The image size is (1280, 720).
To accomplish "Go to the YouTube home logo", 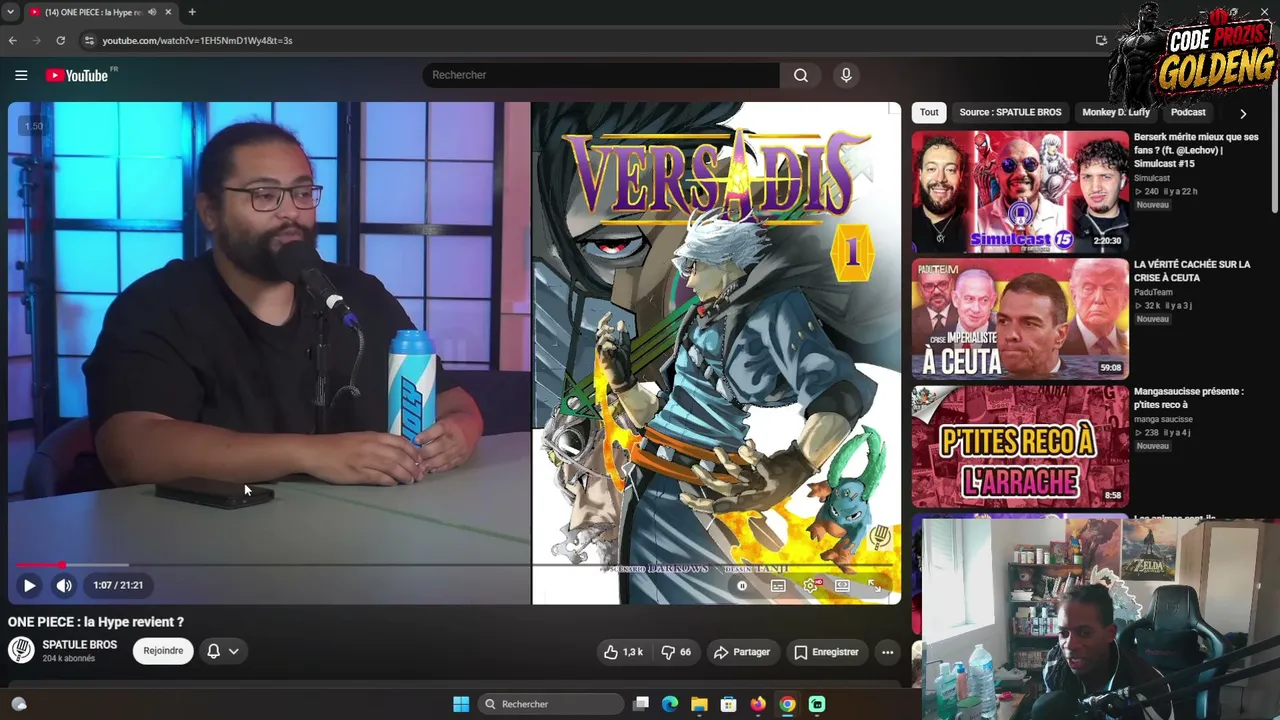I will click(77, 75).
